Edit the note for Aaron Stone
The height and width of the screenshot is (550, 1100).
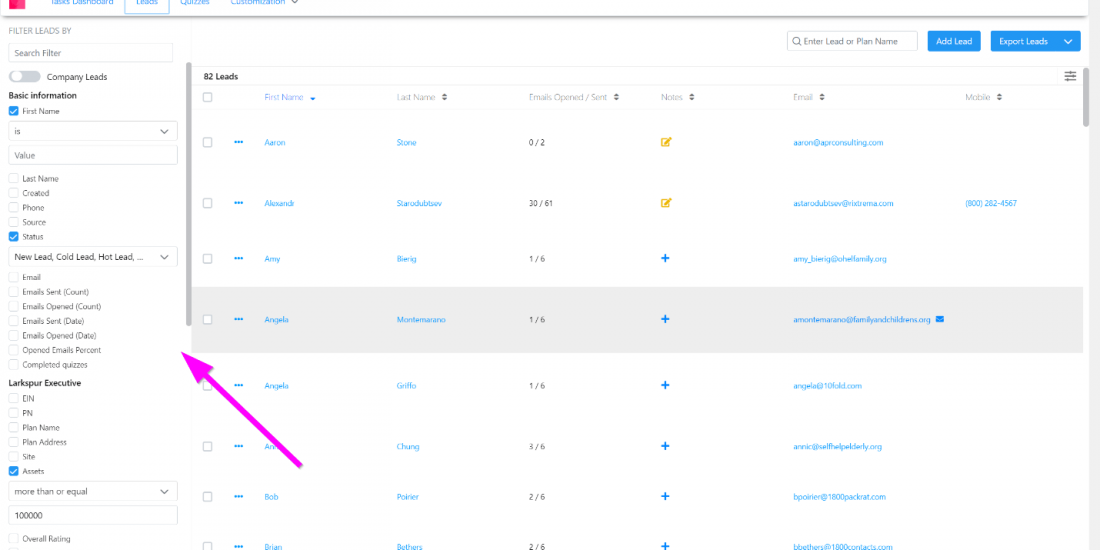666,142
